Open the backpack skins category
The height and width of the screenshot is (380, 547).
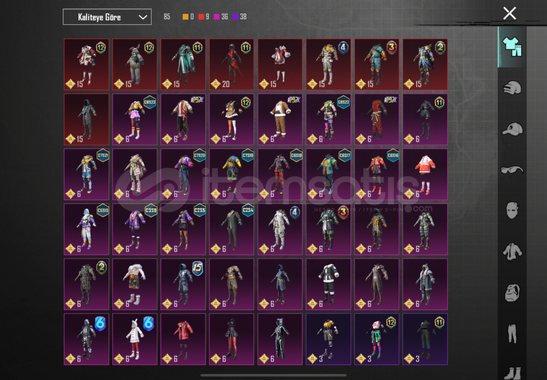click(512, 292)
